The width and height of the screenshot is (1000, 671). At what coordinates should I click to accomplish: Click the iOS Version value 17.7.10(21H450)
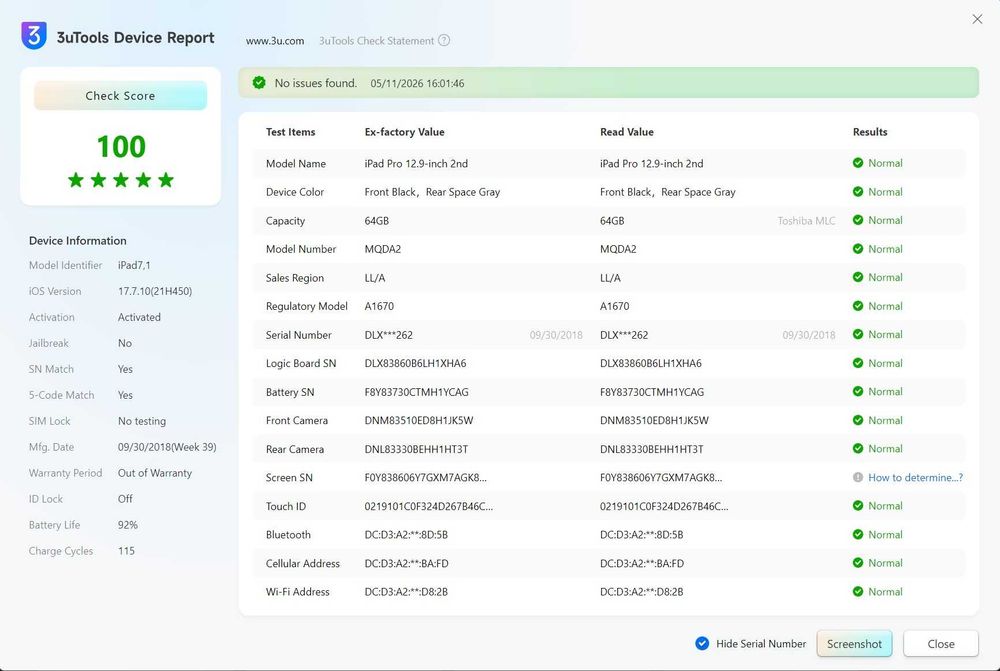click(155, 291)
